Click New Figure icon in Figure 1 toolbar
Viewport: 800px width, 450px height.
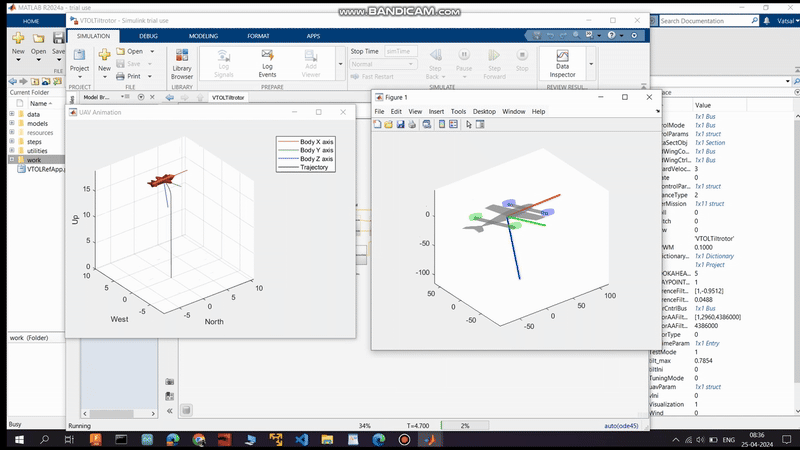(x=378, y=125)
